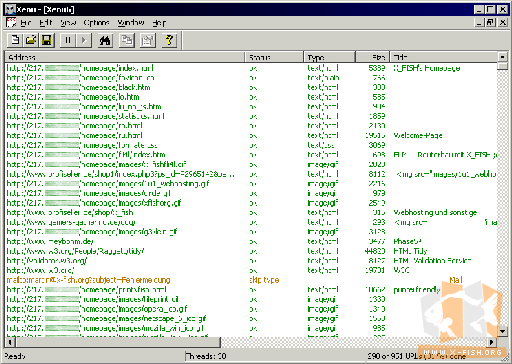
Task: Open Properties from the toolbar icon
Action: (148, 40)
